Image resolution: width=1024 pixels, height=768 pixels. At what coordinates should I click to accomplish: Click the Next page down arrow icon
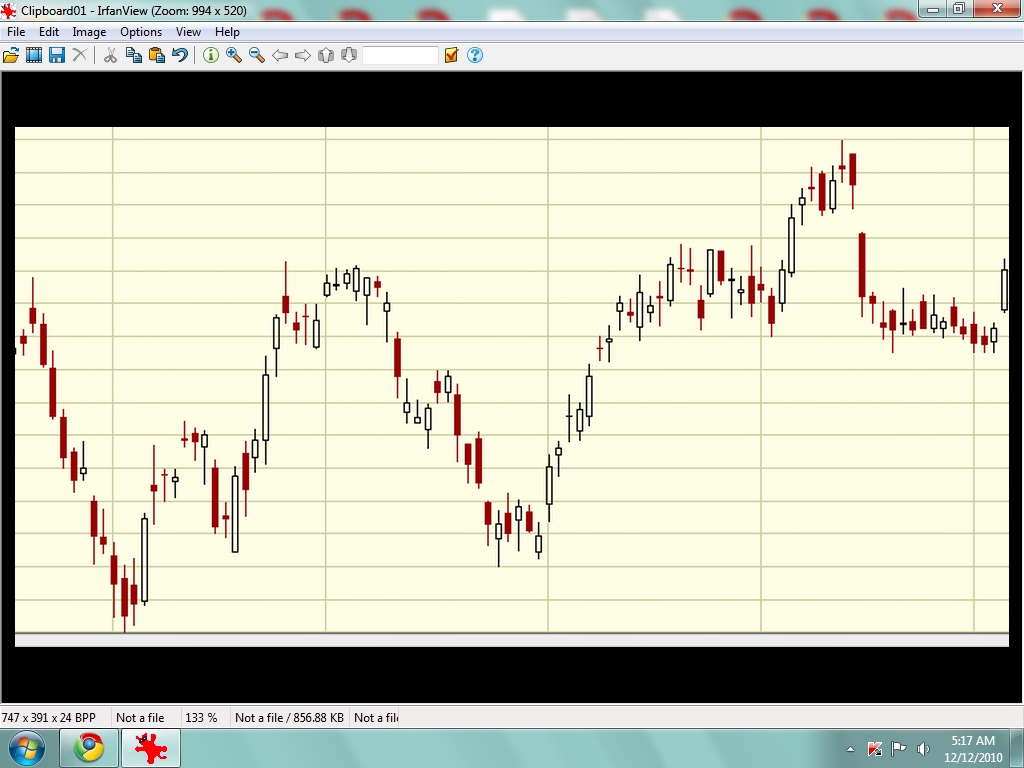point(349,56)
